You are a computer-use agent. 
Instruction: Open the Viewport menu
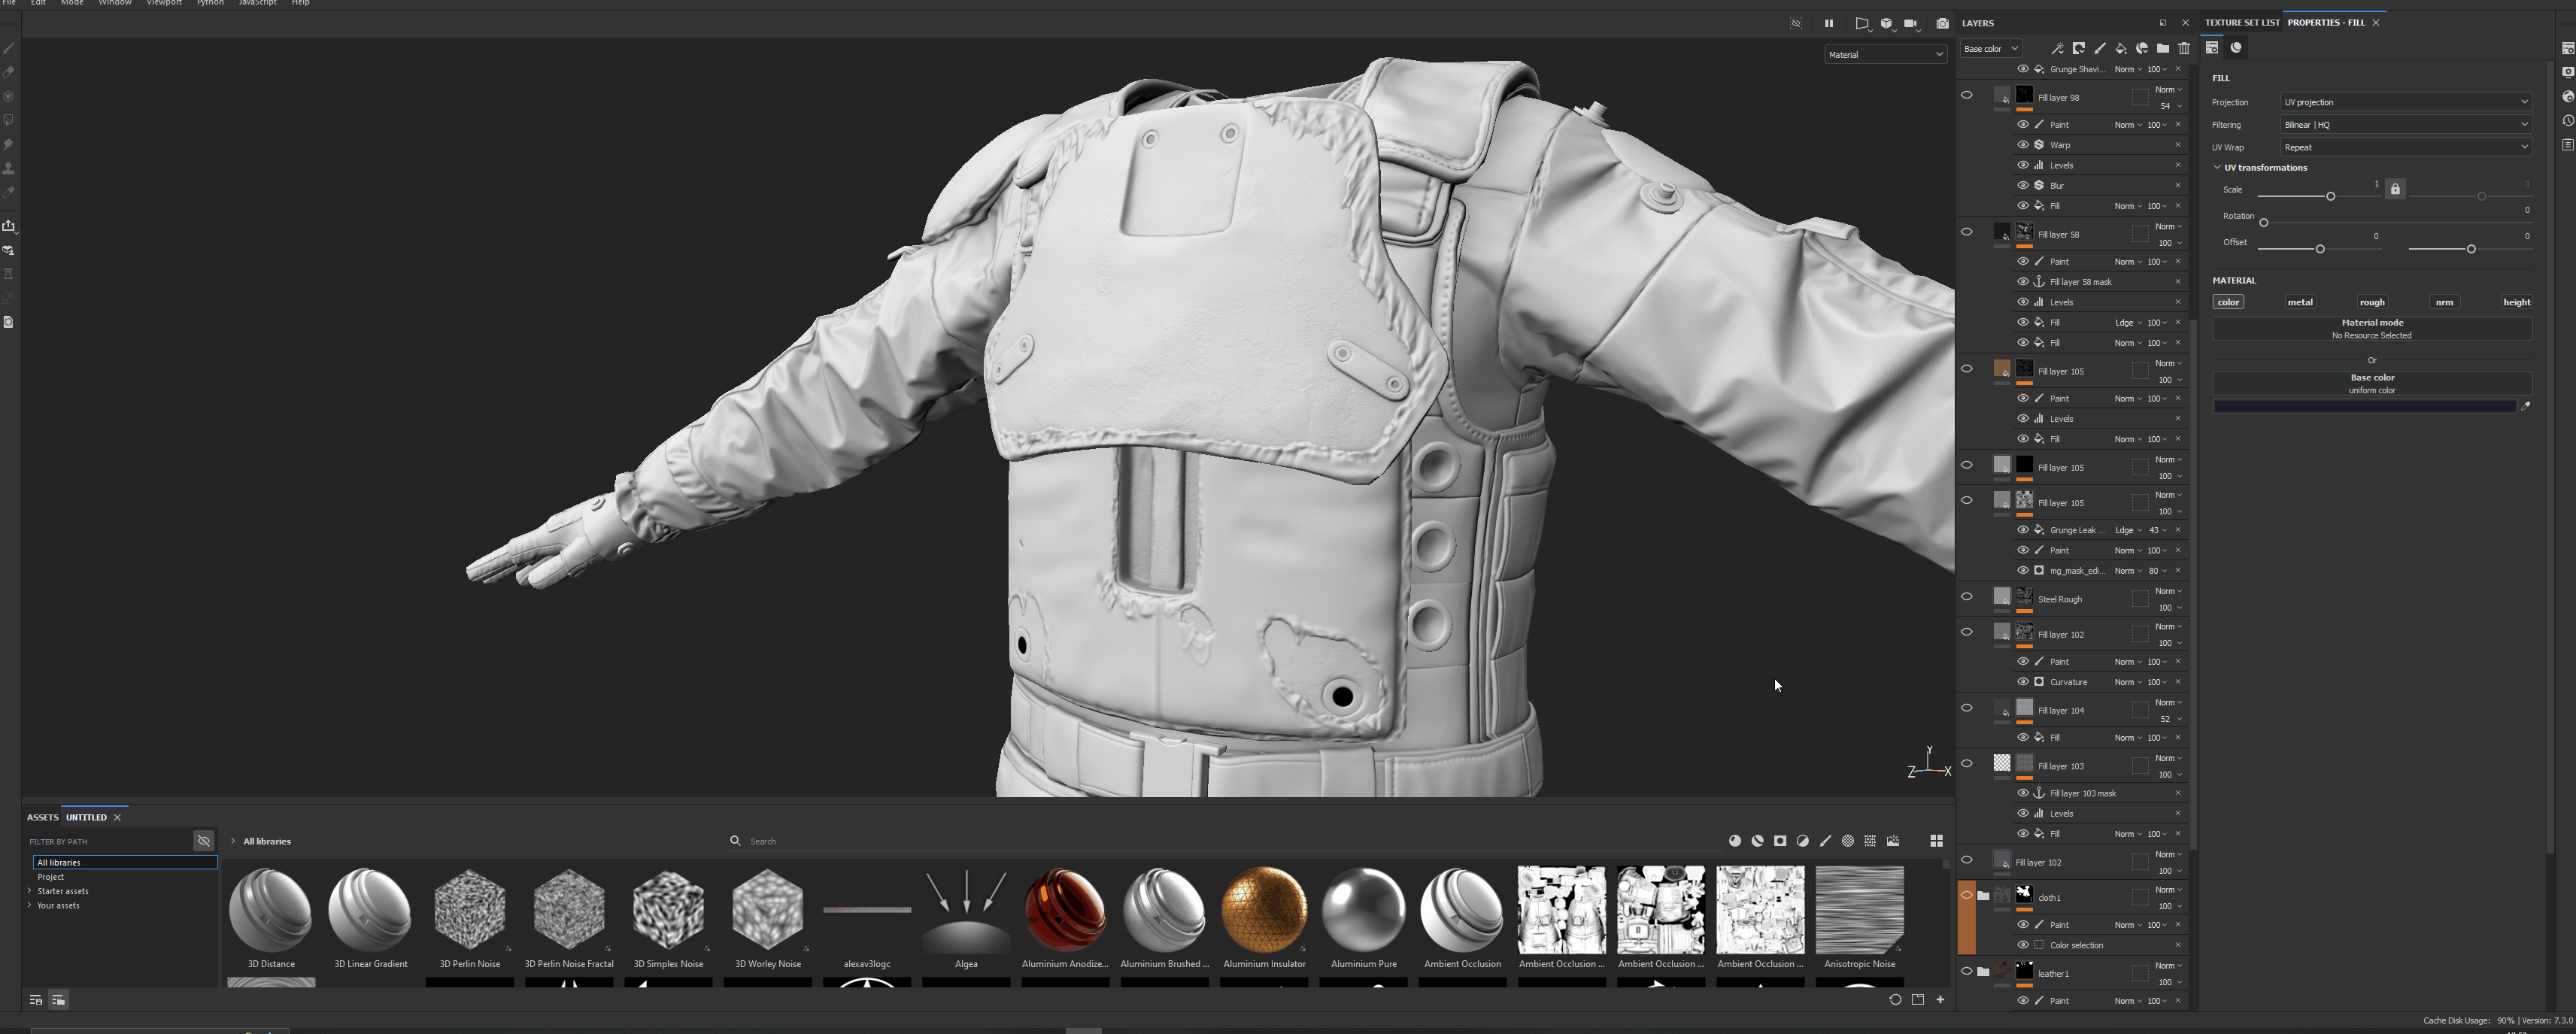[164, 3]
